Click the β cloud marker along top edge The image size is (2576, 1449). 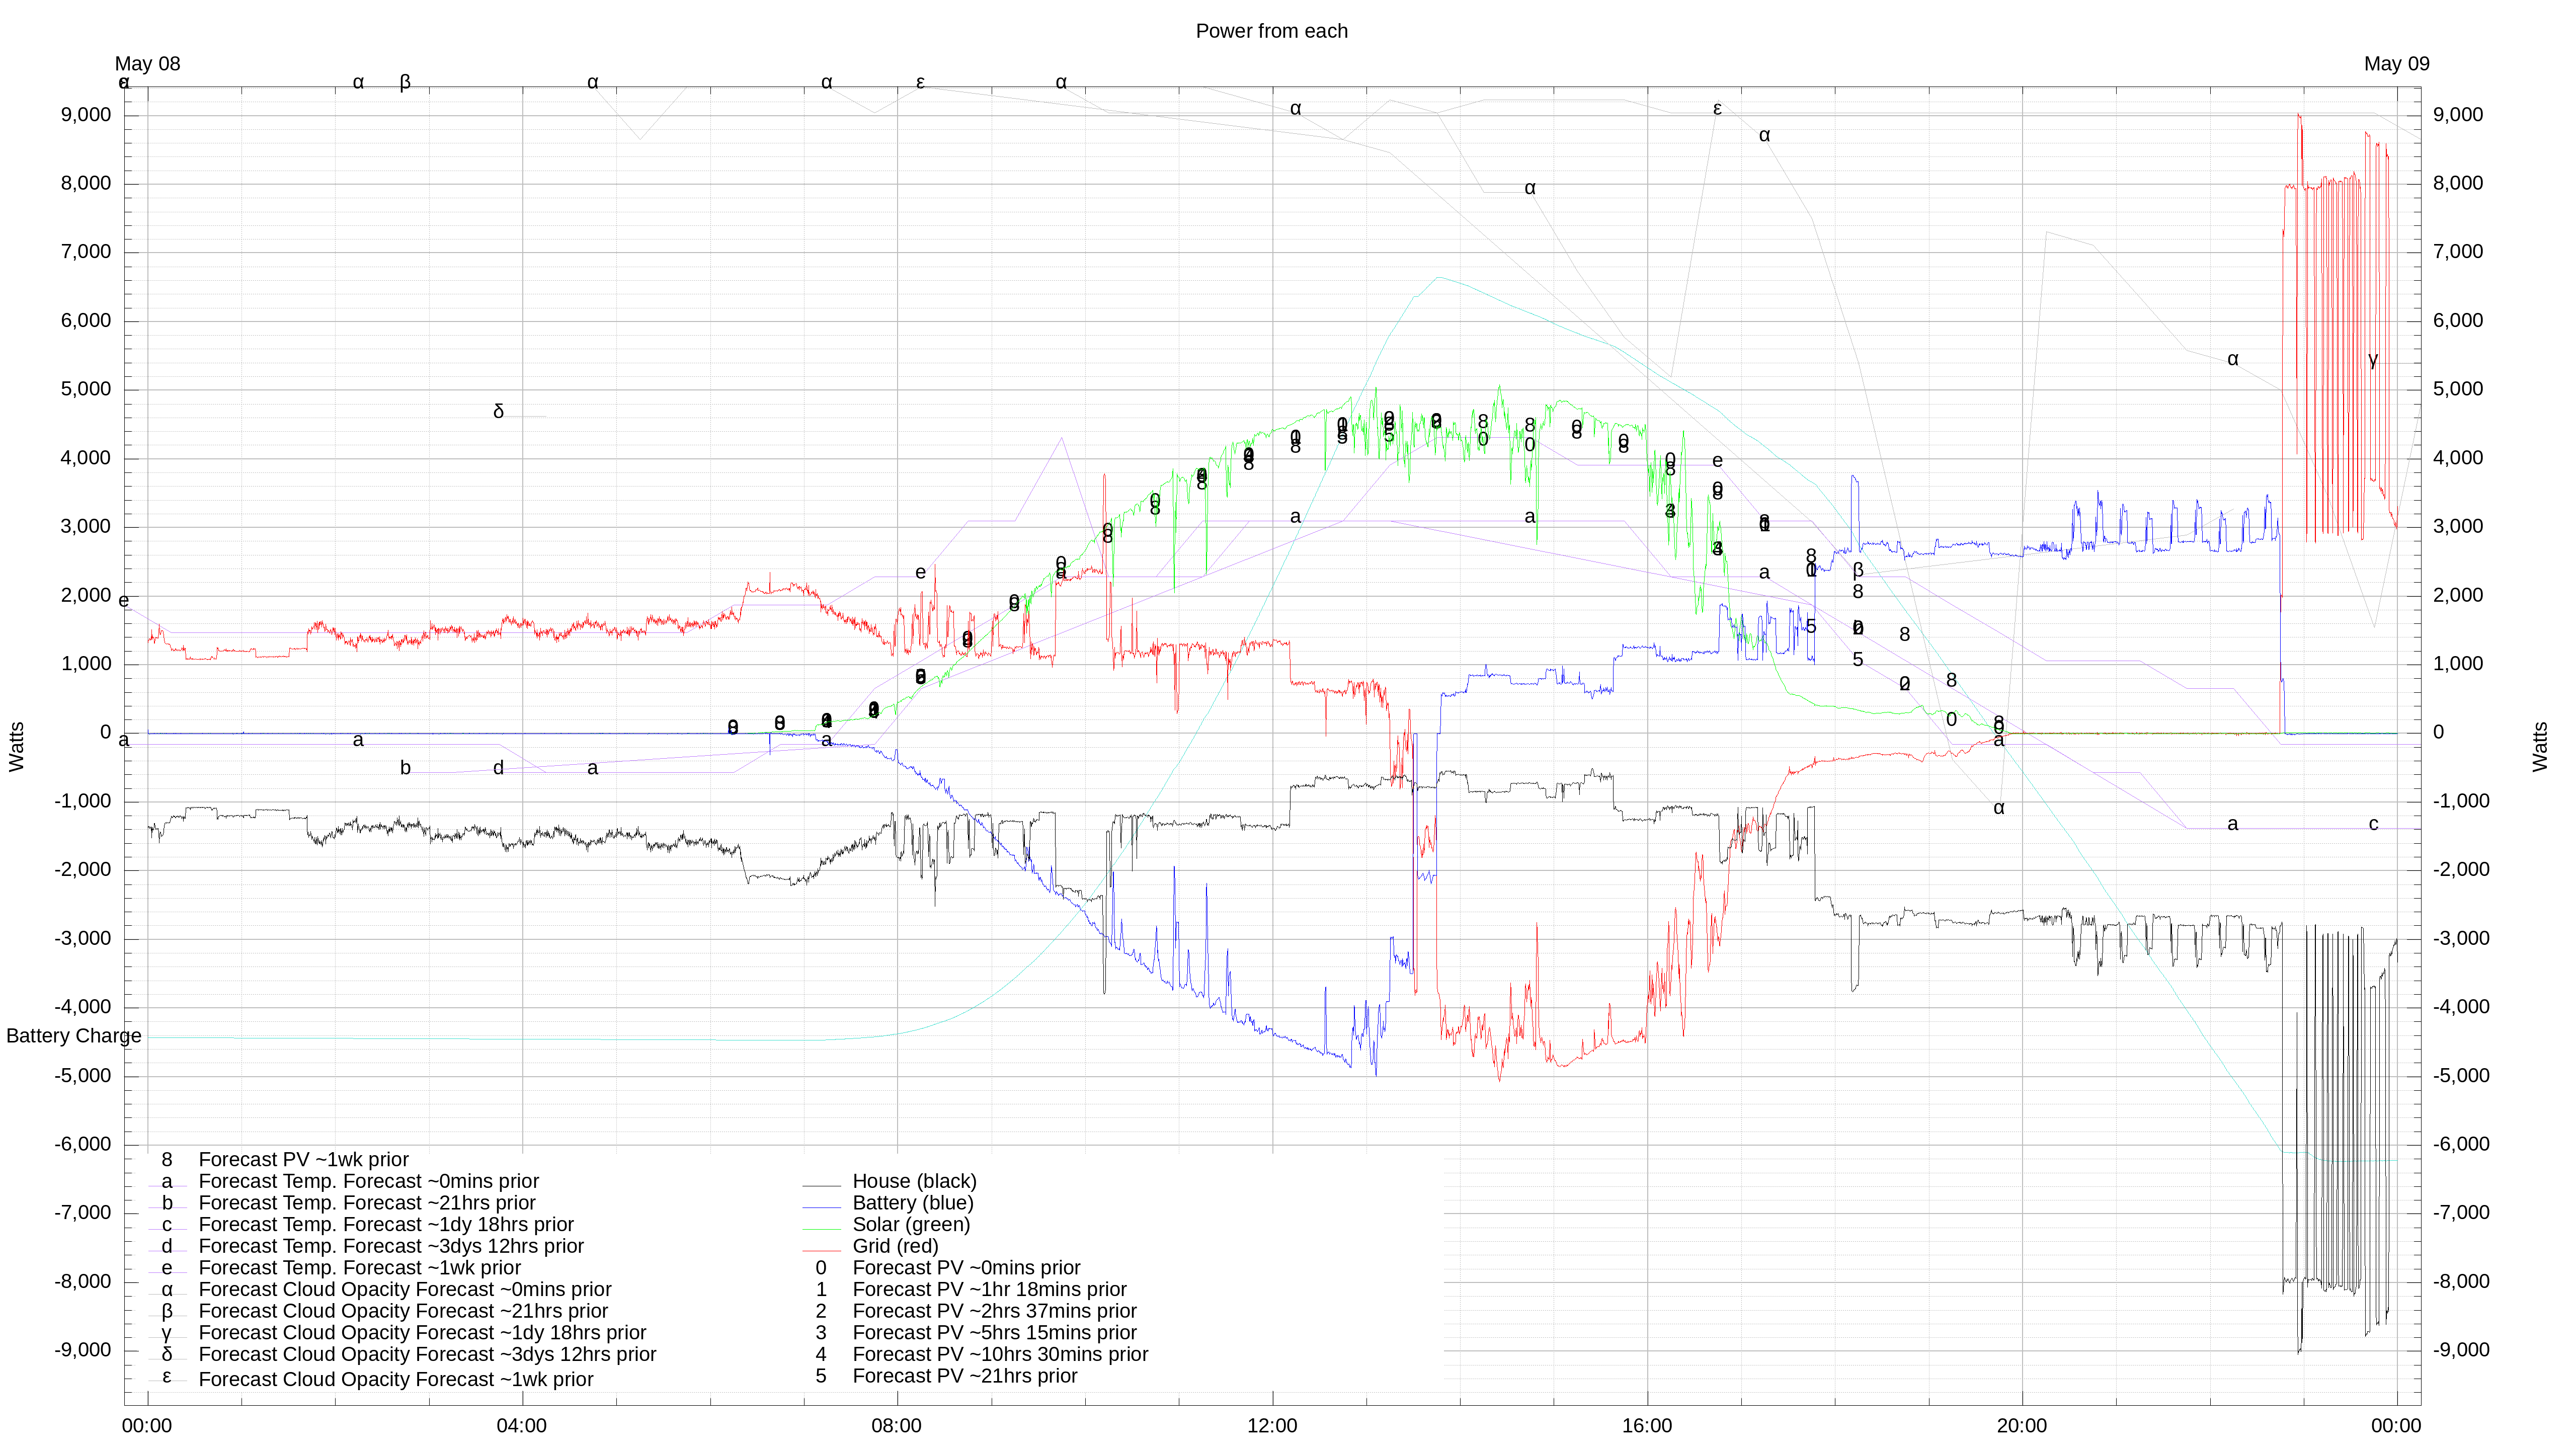pyautogui.click(x=405, y=82)
